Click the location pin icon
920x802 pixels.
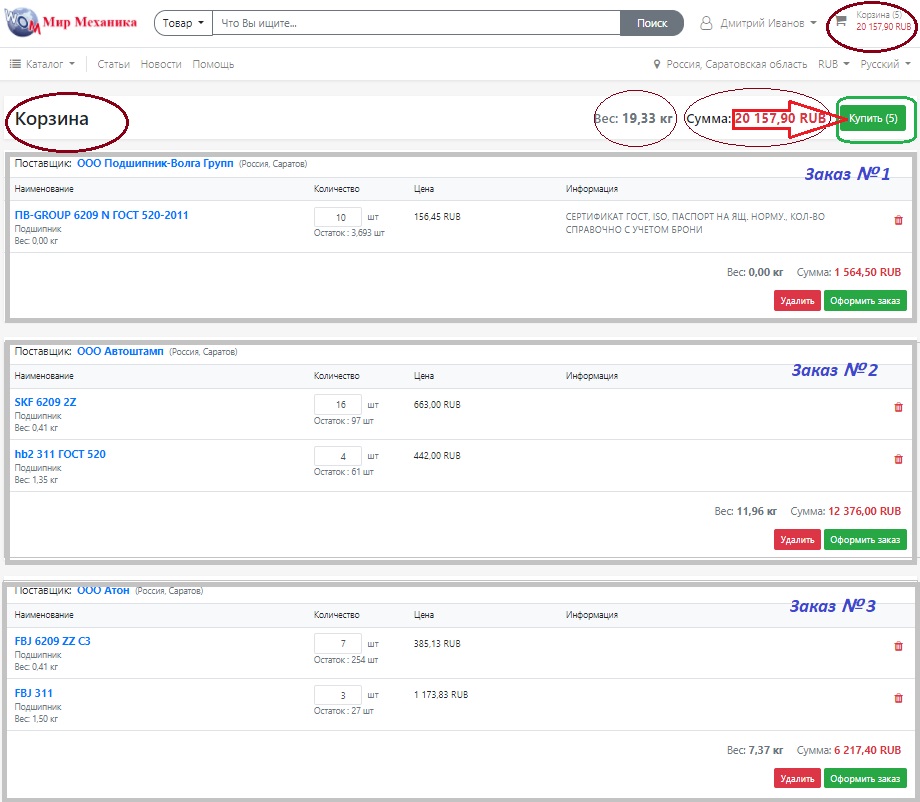tap(657, 64)
